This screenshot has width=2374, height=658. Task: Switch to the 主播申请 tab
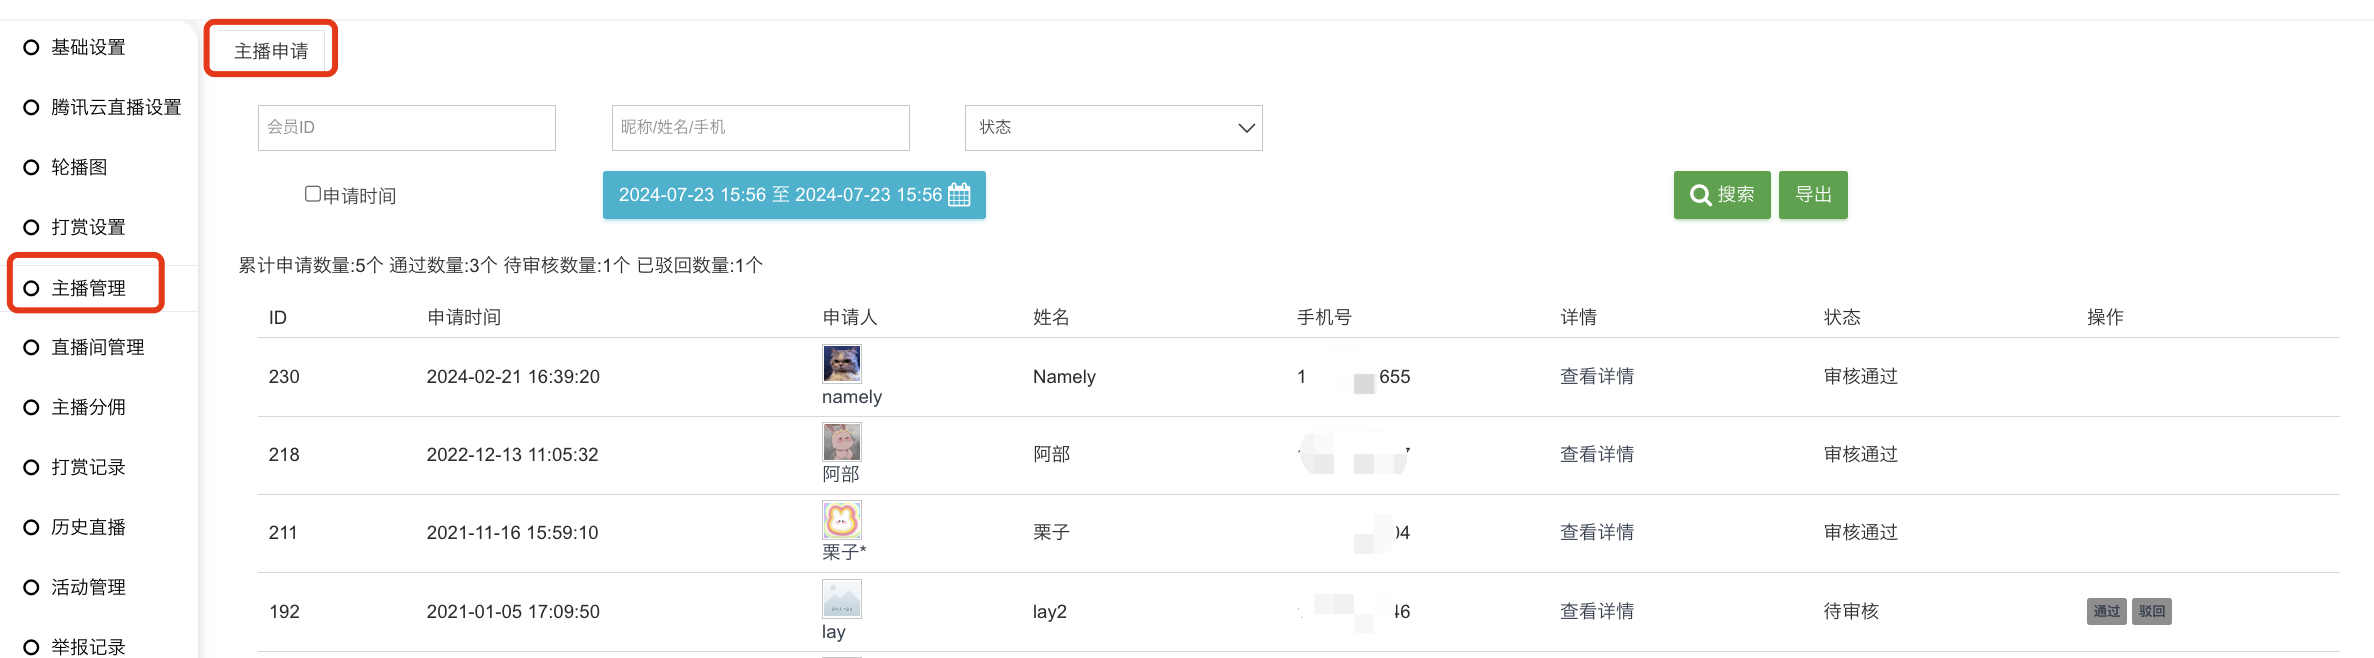click(x=271, y=50)
